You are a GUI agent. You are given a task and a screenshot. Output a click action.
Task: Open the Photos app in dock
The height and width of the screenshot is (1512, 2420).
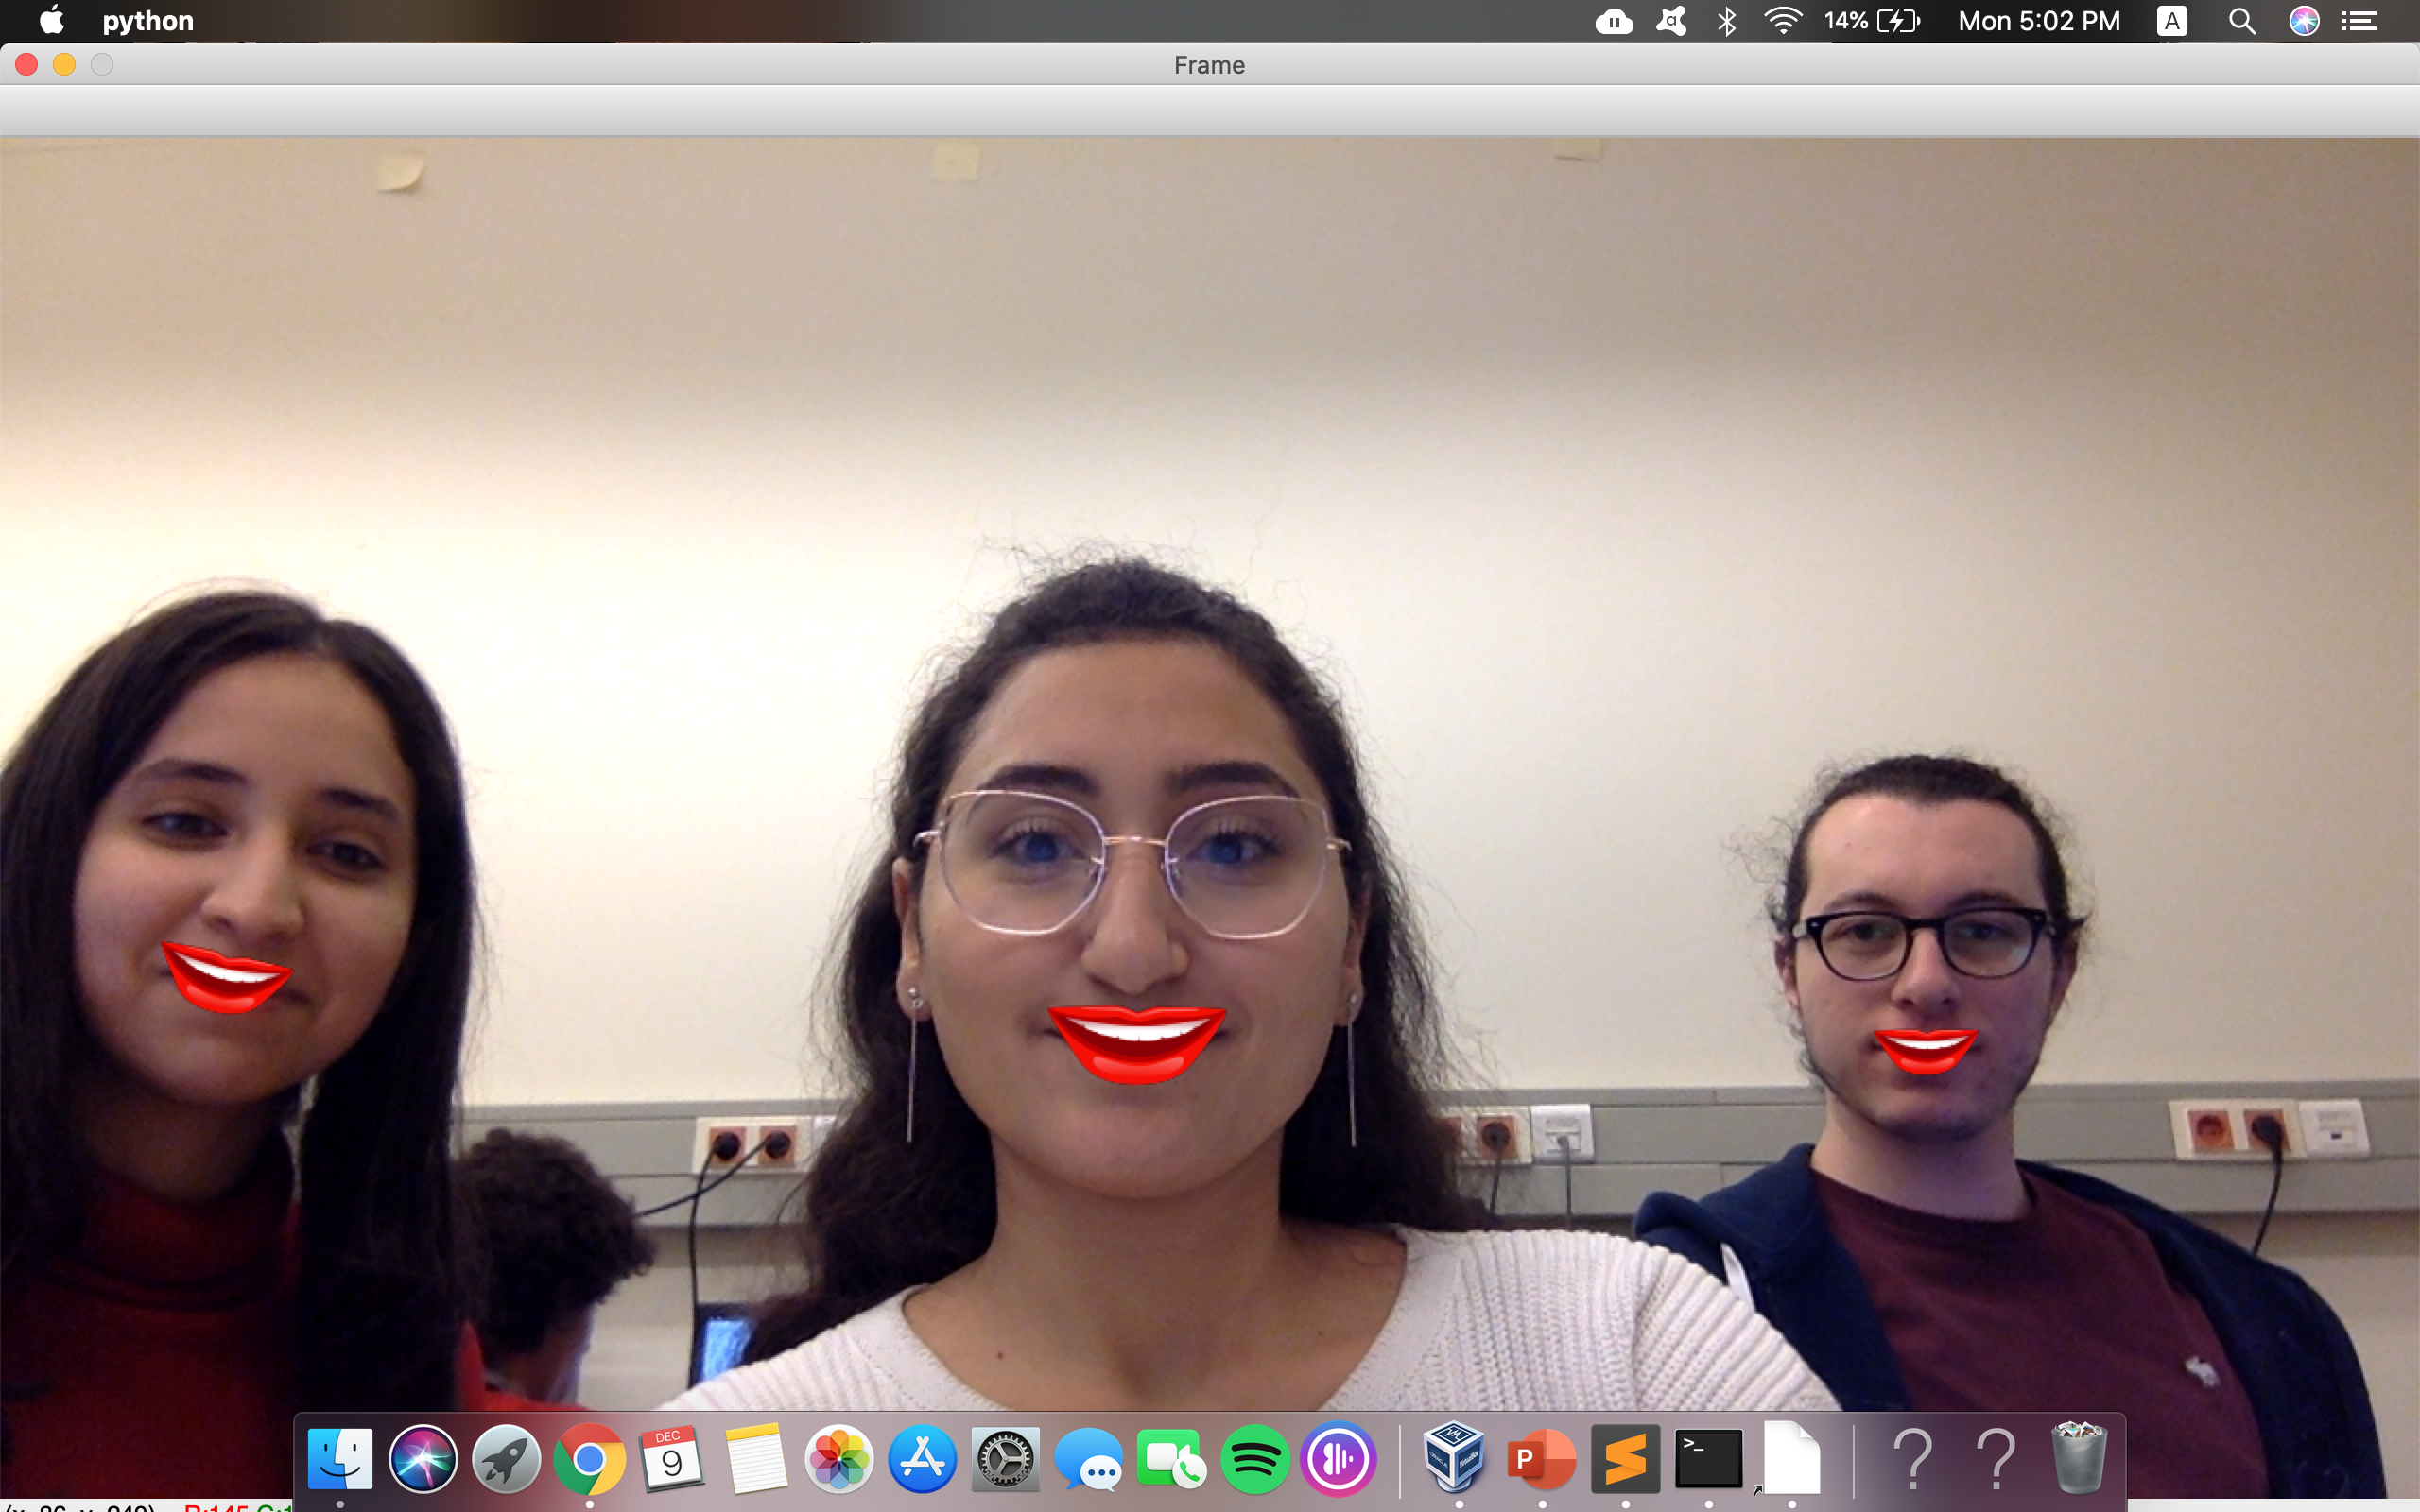click(x=839, y=1460)
